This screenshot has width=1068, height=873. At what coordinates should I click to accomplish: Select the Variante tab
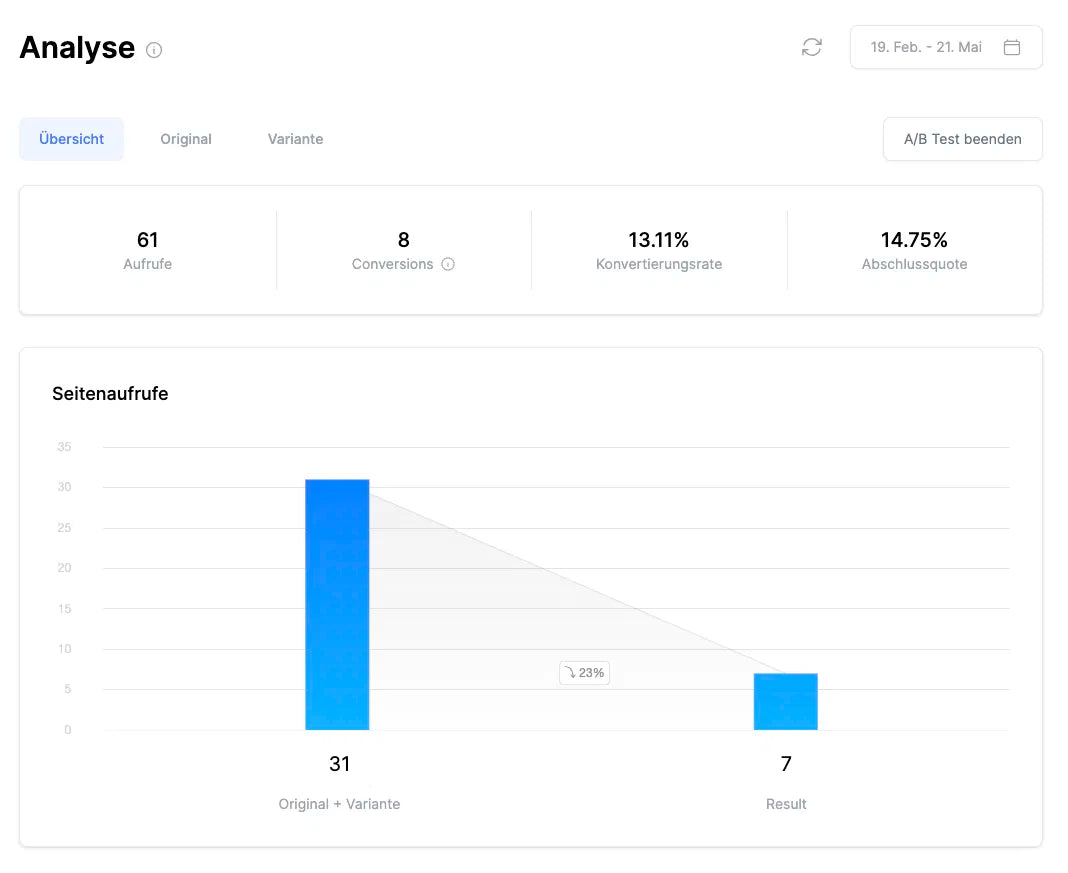tap(295, 139)
